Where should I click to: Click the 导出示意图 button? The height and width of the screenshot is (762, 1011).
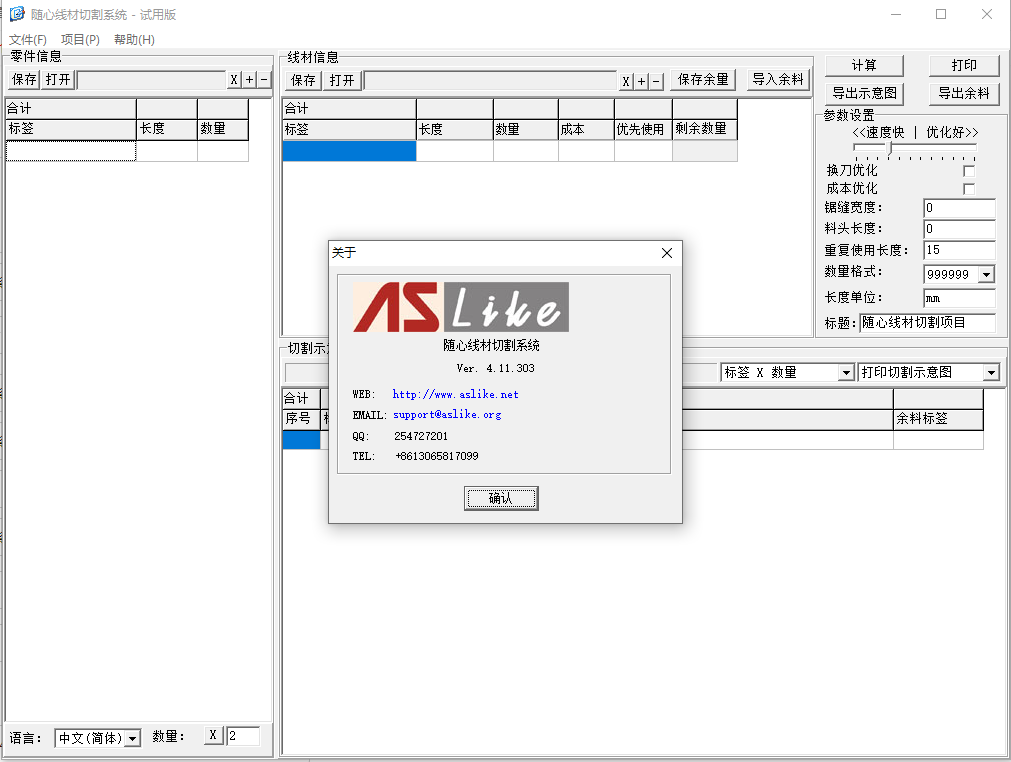[x=864, y=93]
